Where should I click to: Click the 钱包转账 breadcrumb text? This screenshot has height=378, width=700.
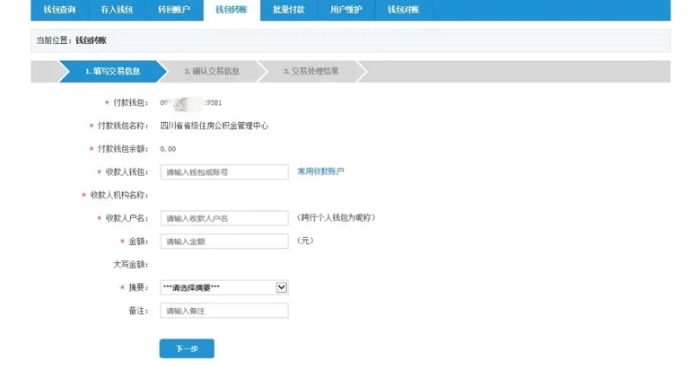click(91, 41)
